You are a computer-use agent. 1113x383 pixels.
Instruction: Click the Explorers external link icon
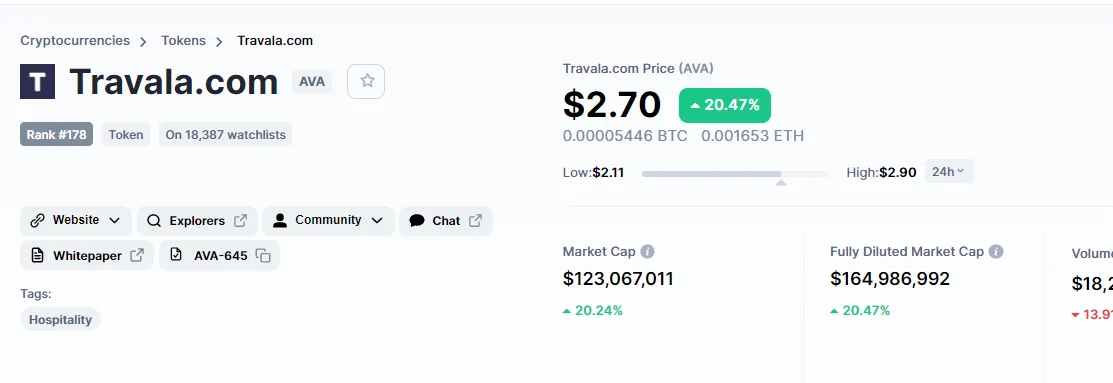(x=241, y=221)
